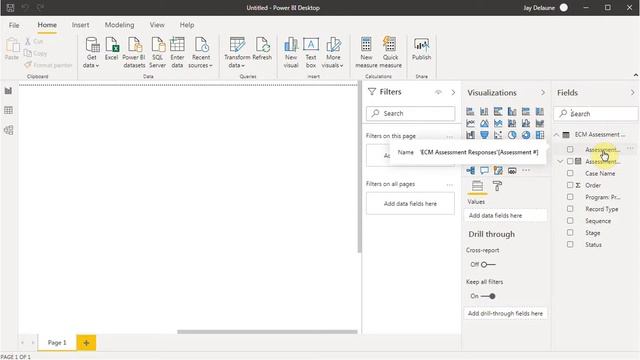Image resolution: width=640 pixels, height=360 pixels.
Task: Select the Page 1 tab
Action: click(57, 342)
